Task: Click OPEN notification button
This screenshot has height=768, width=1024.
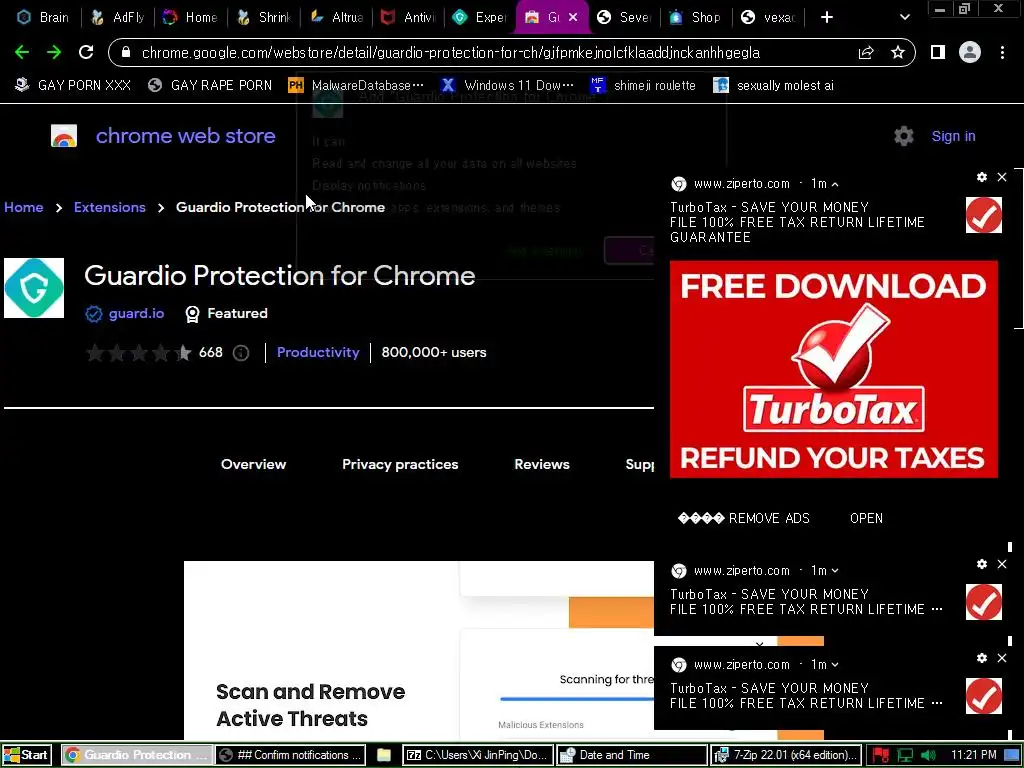Action: tap(866, 519)
